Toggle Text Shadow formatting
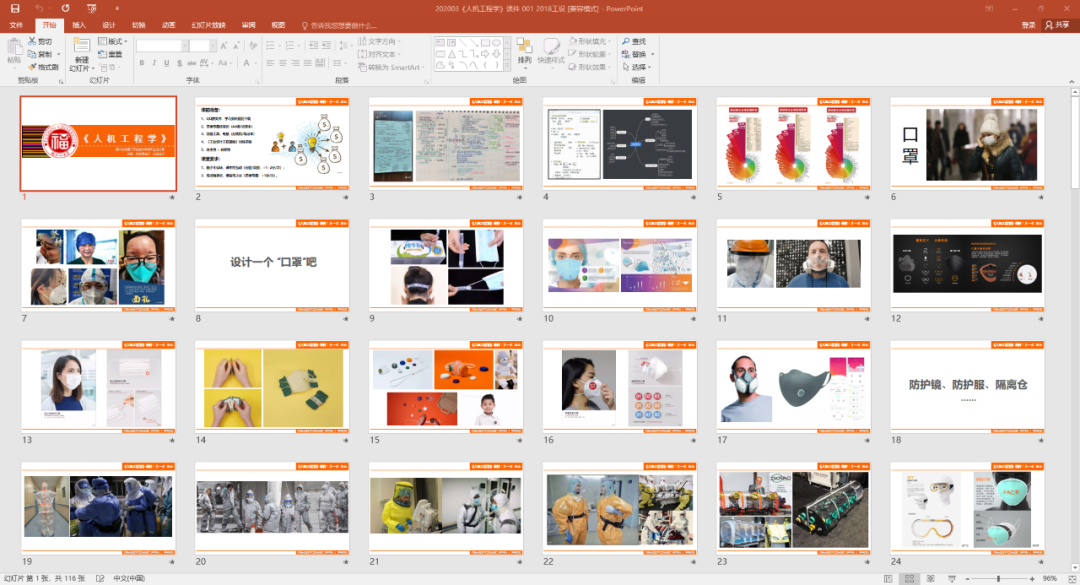This screenshot has height=585, width=1080. pyautogui.click(x=179, y=63)
